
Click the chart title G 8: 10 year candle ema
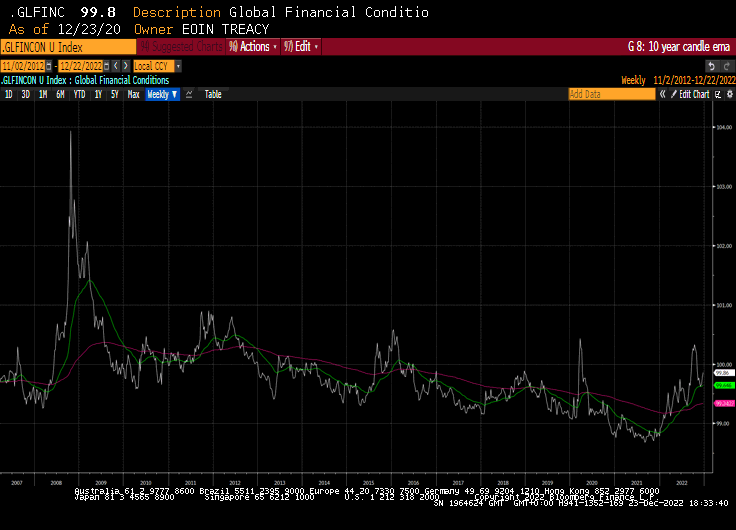[x=679, y=46]
